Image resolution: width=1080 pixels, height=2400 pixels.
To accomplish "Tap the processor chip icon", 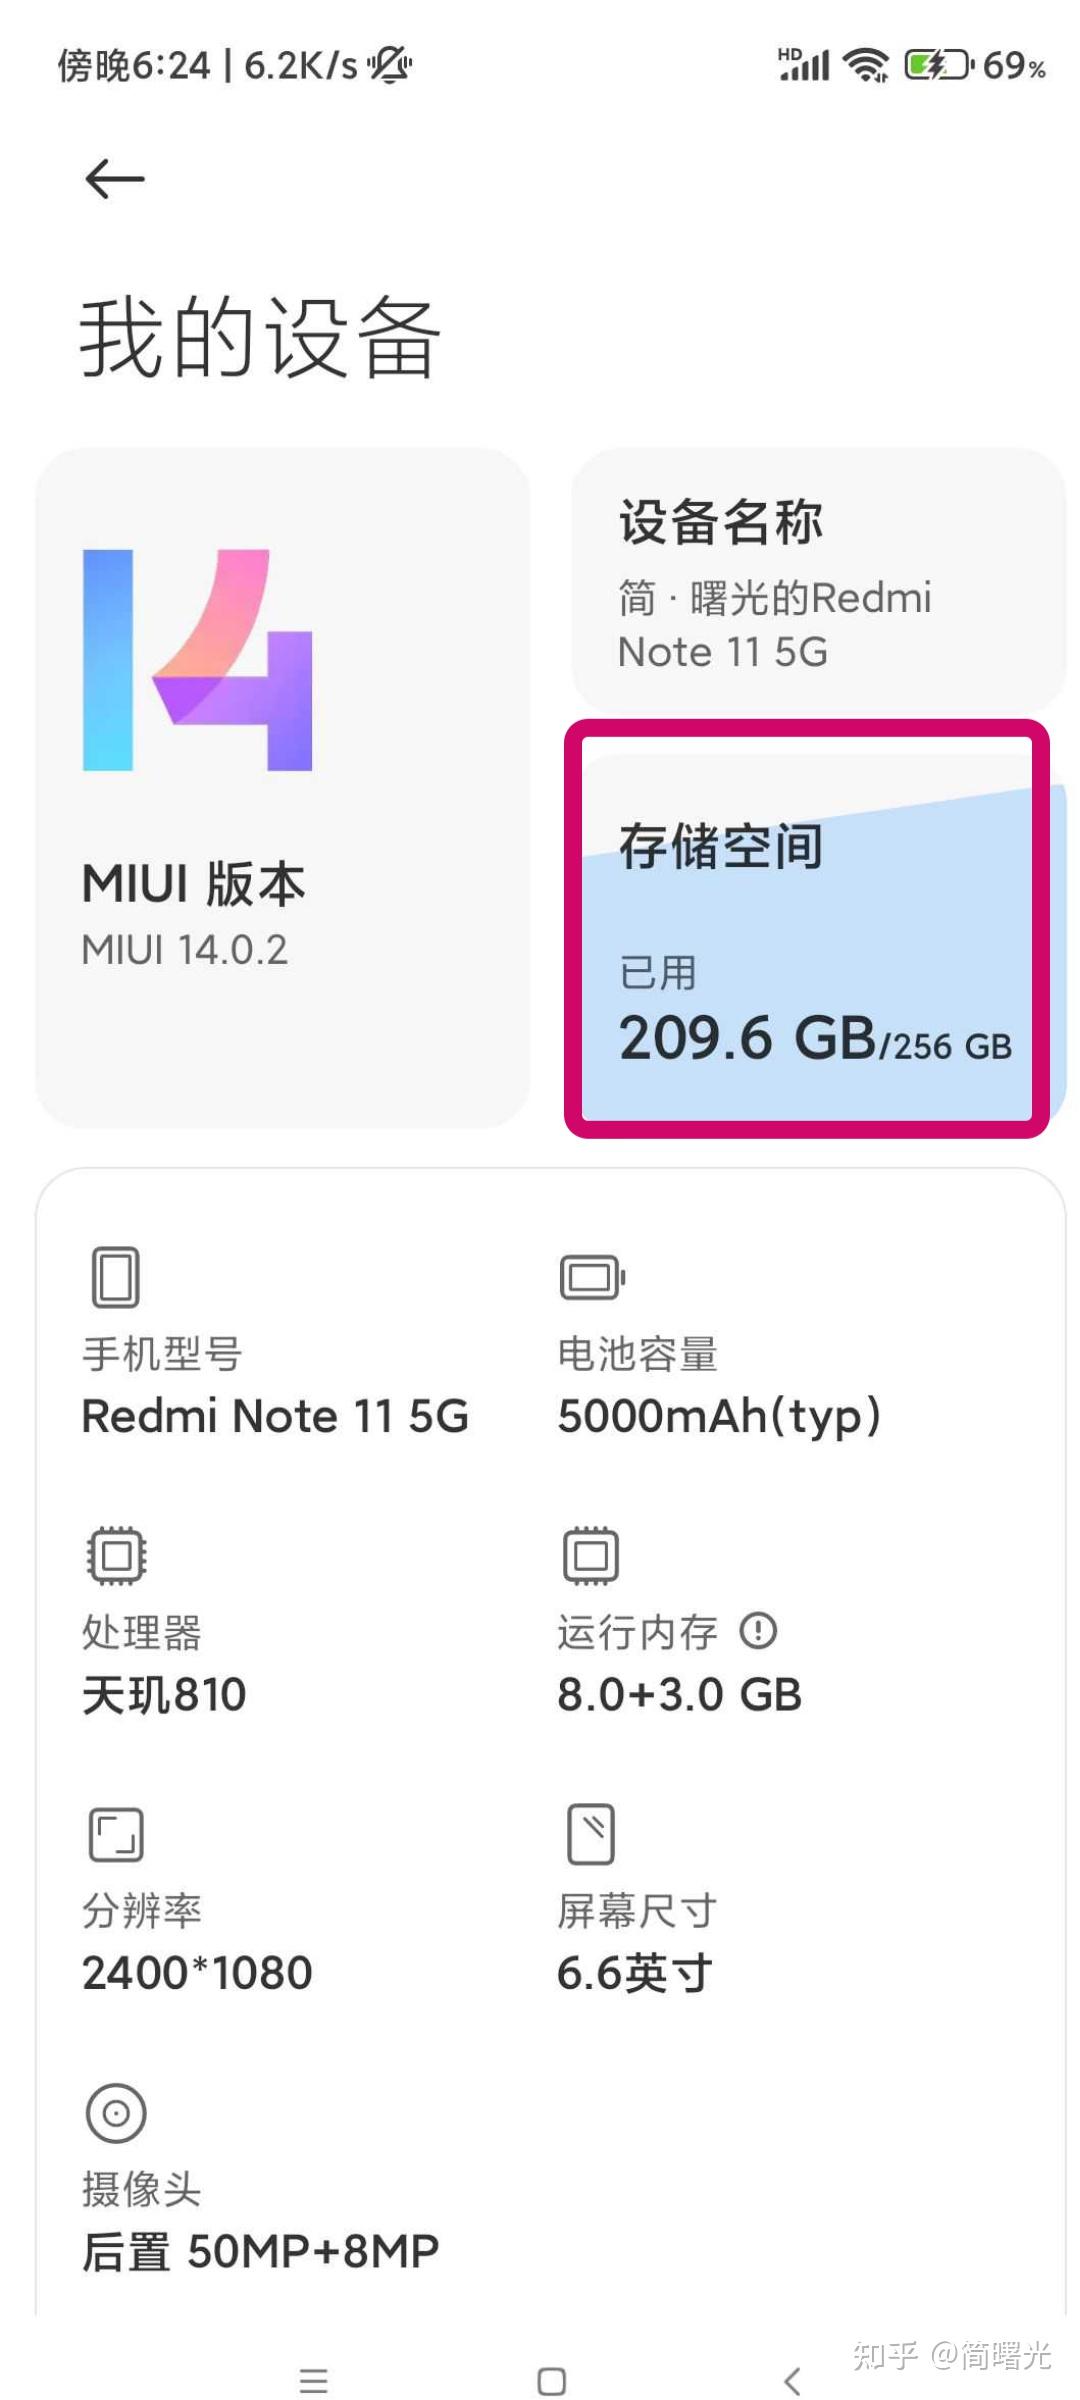I will click(116, 1555).
